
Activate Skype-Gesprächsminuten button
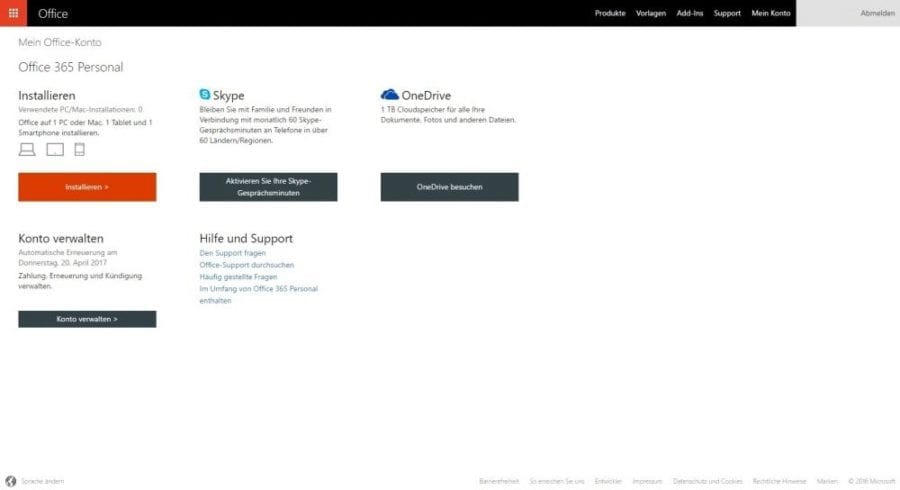tap(269, 187)
